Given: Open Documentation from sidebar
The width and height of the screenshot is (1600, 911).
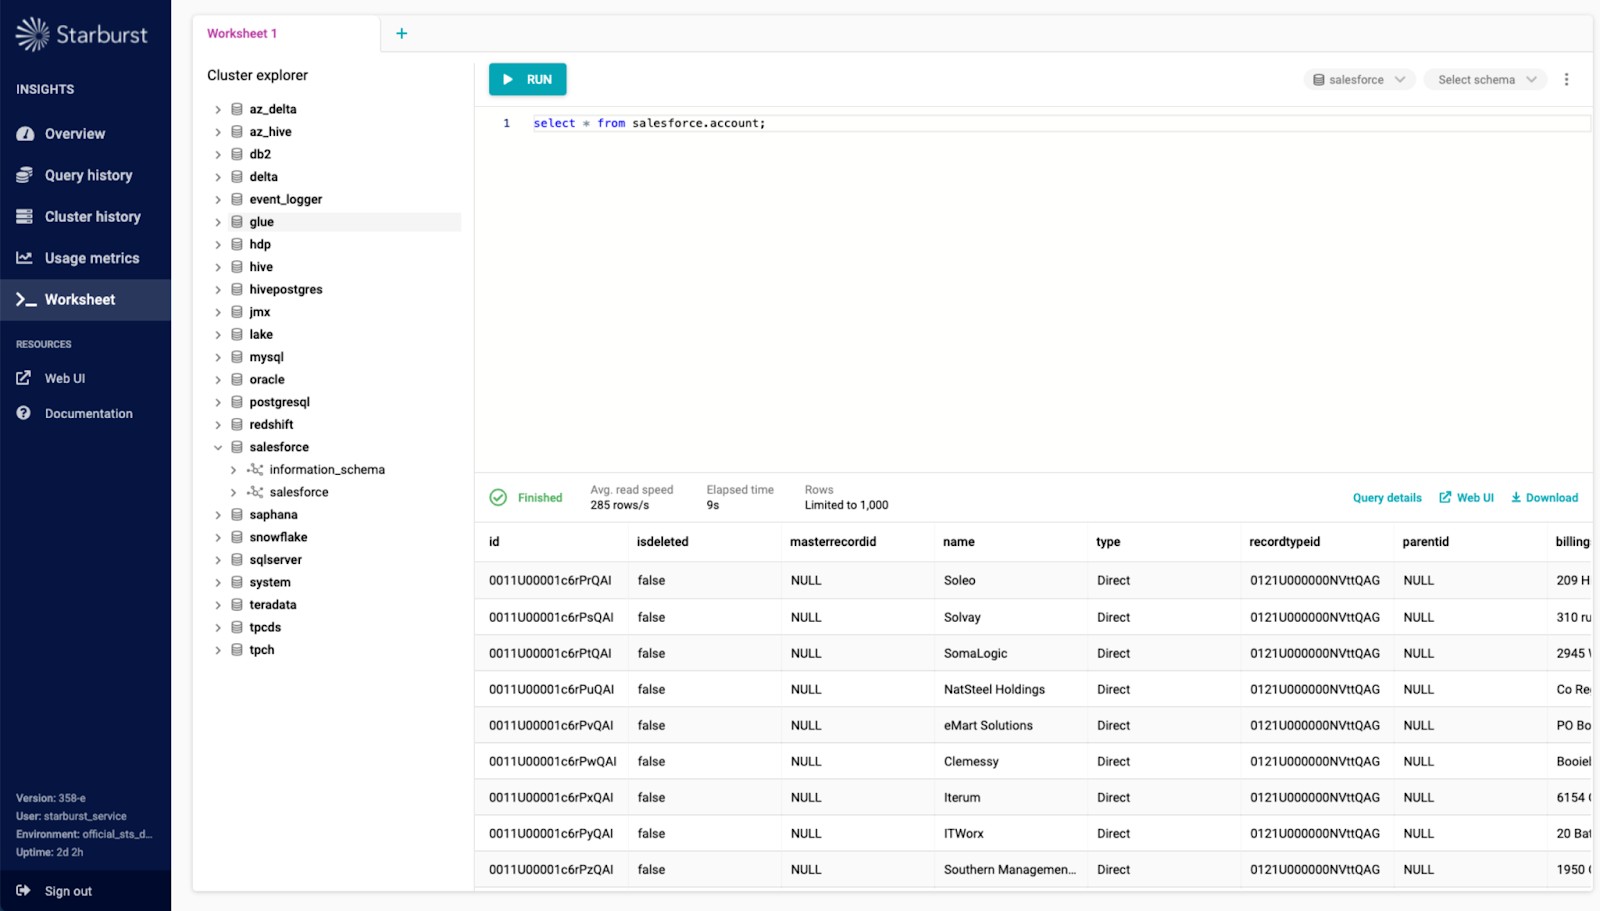Looking at the screenshot, I should 88,414.
